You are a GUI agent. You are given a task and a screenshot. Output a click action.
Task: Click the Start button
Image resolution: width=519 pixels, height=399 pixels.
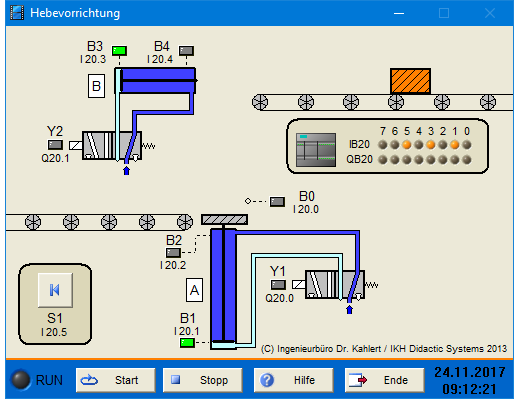(x=116, y=380)
